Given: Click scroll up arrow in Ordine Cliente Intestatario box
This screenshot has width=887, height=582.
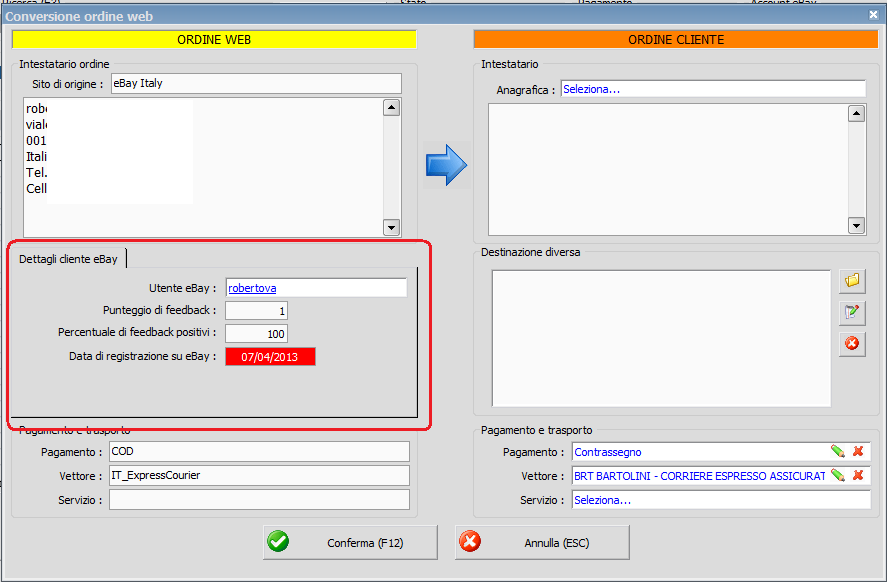Looking at the screenshot, I should 856,114.
